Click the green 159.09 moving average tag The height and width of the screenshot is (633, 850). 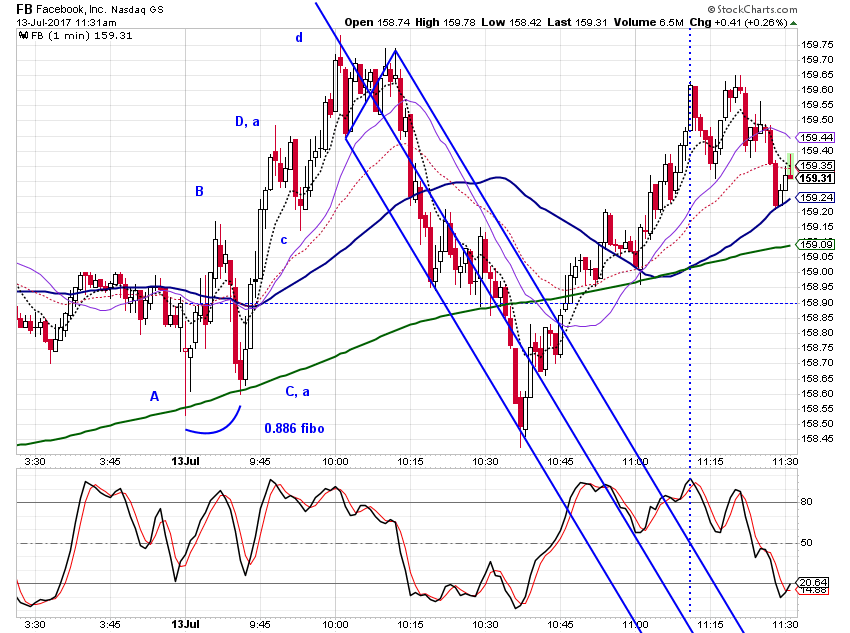click(815, 244)
